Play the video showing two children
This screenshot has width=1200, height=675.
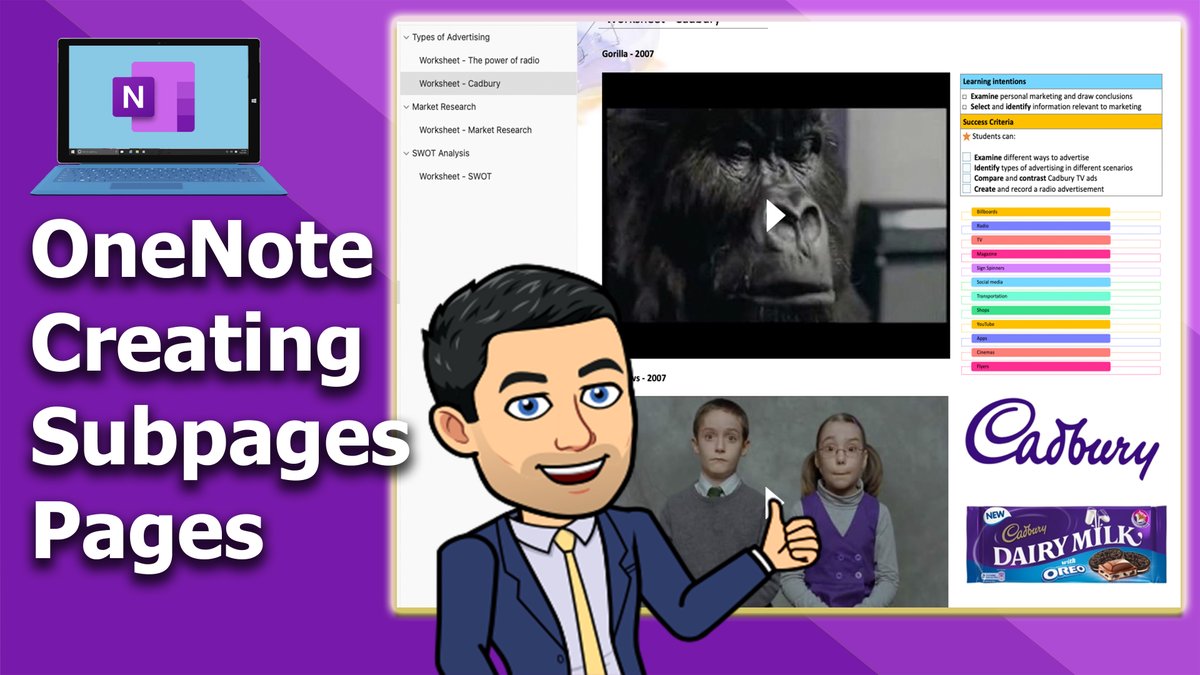(x=775, y=503)
